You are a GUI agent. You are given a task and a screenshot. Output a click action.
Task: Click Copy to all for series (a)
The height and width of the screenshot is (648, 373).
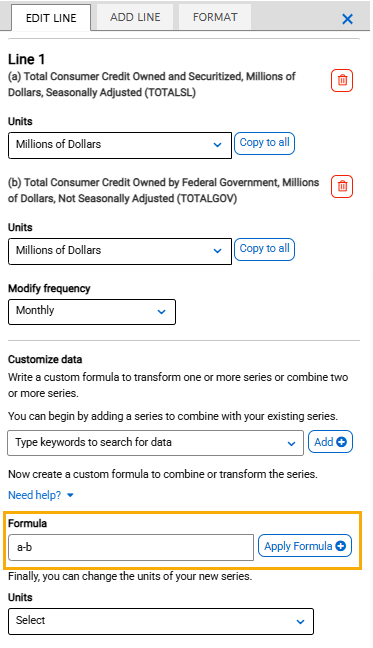(x=264, y=143)
